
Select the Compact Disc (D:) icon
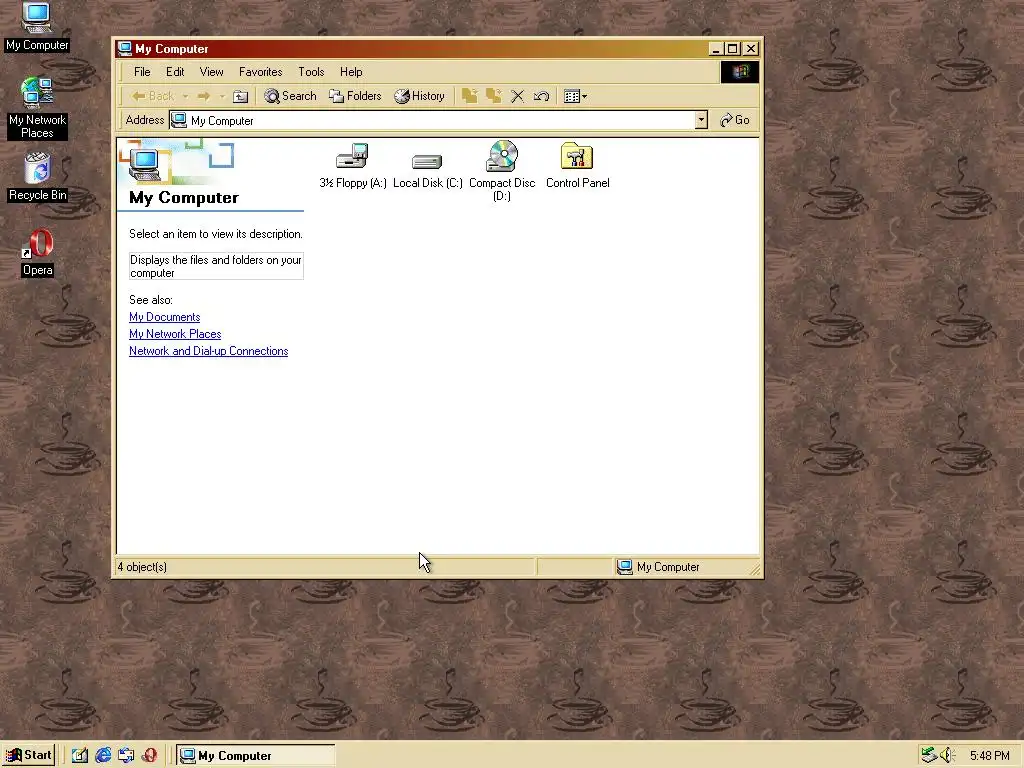502,156
